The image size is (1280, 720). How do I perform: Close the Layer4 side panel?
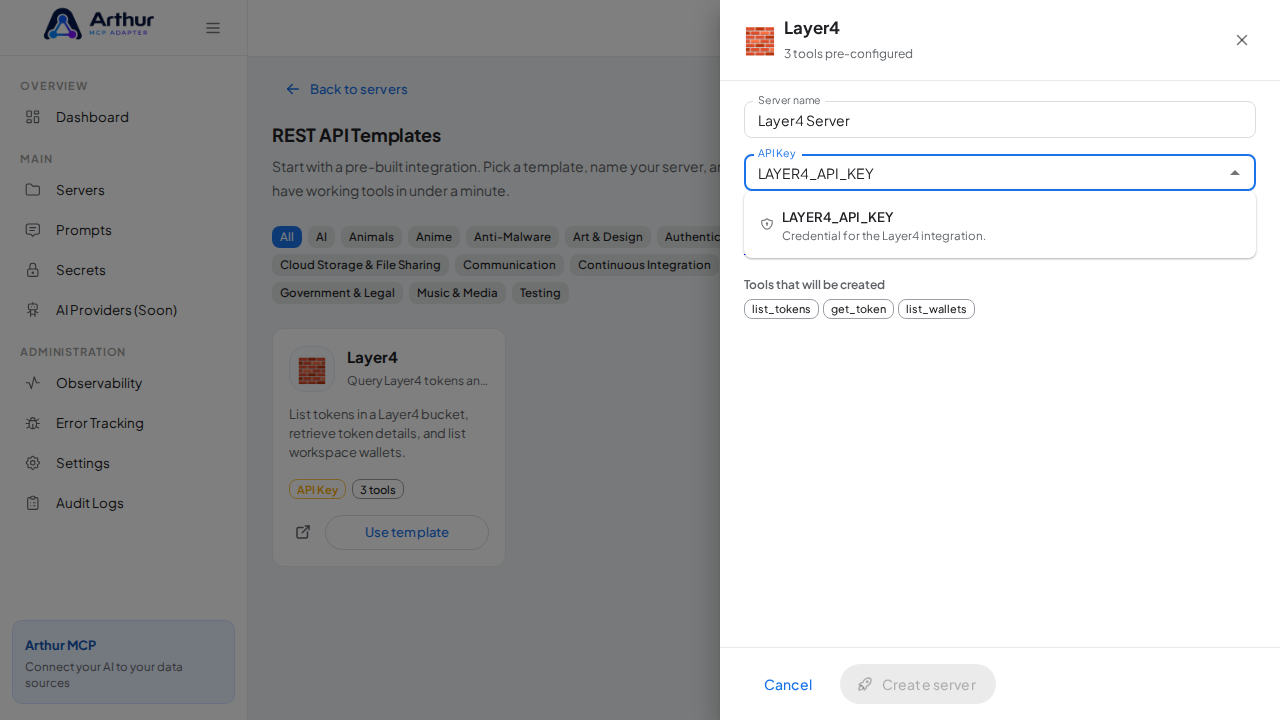1242,40
